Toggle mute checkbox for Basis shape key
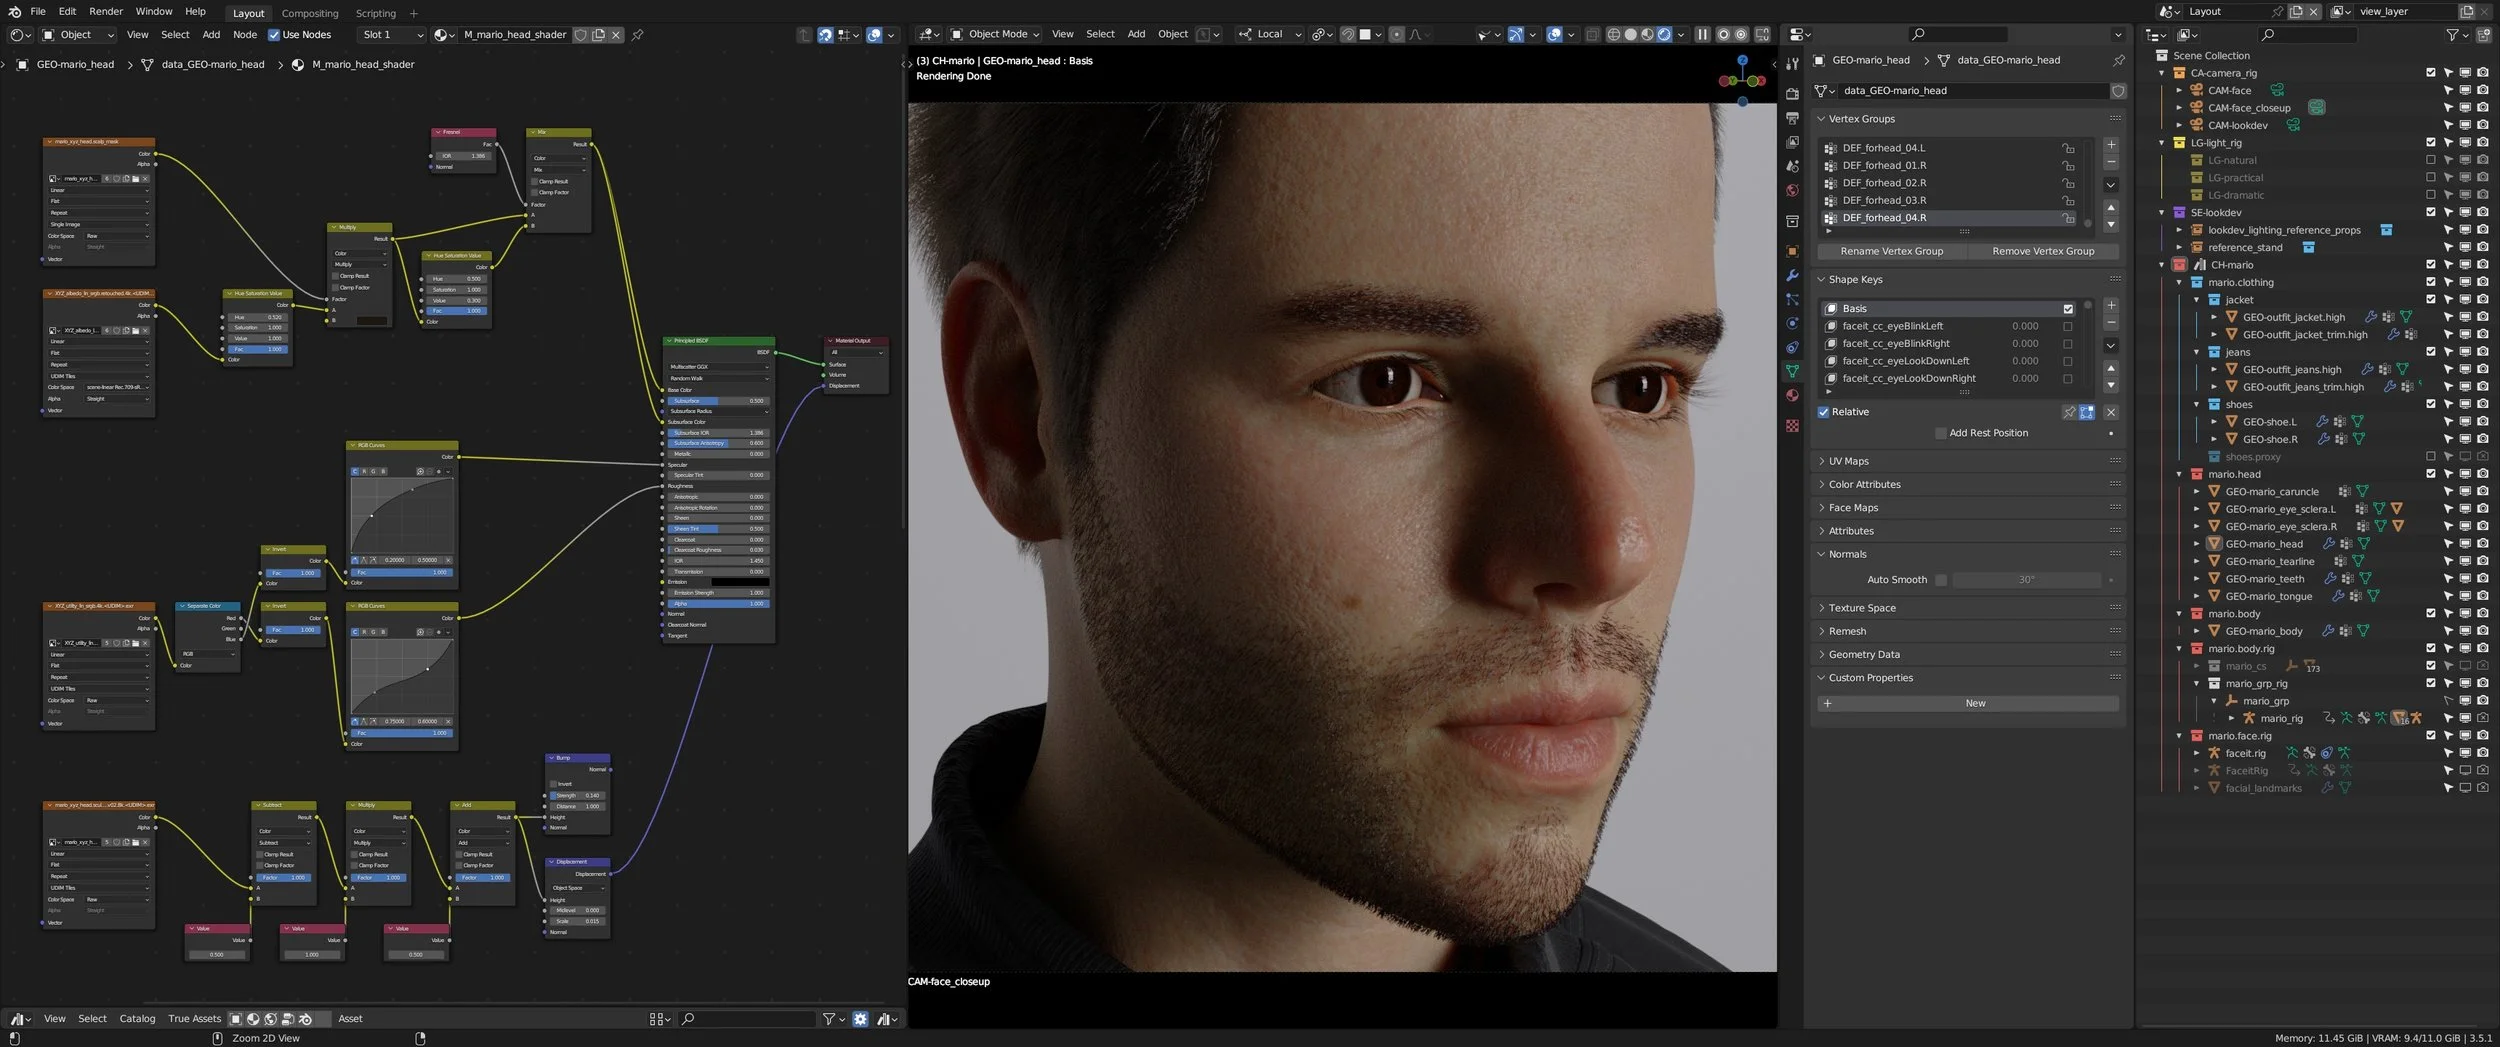 tap(2068, 309)
